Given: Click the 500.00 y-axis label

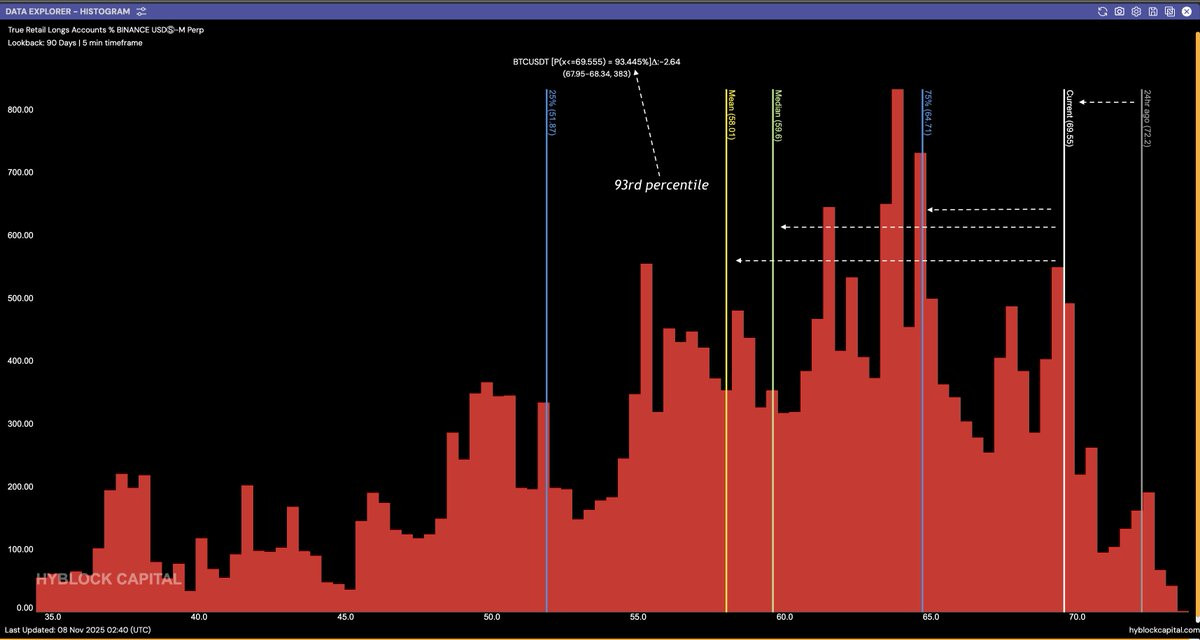Looking at the screenshot, I should pyautogui.click(x=18, y=298).
